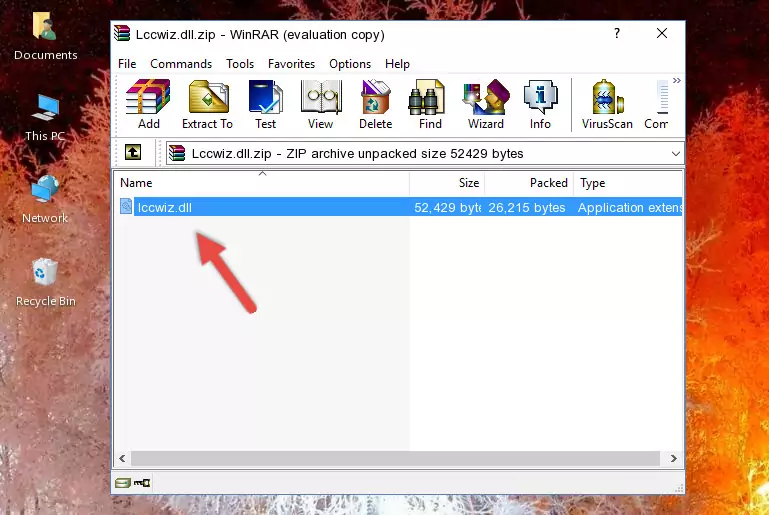Click the password key icon in status bar
The image size is (769, 515).
pos(142,483)
